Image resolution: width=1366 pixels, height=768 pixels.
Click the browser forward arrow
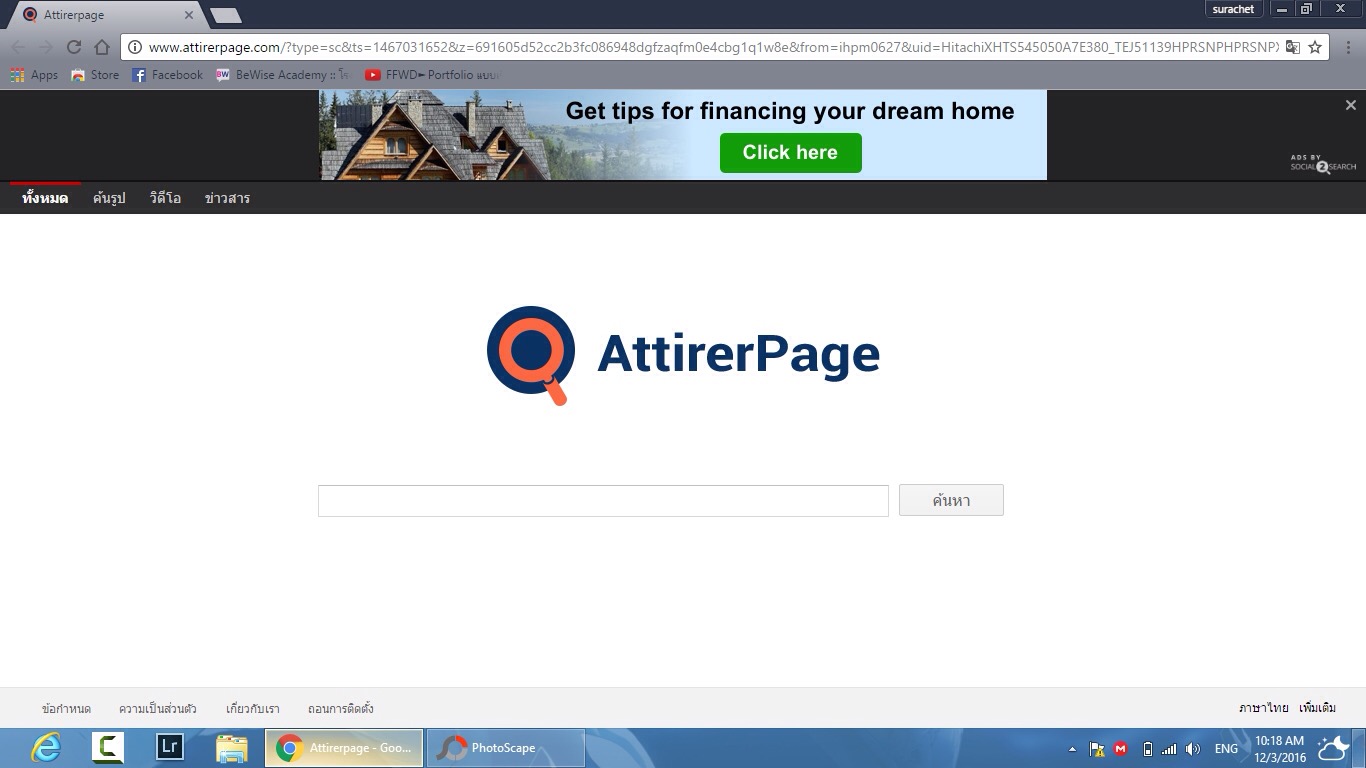[x=46, y=47]
